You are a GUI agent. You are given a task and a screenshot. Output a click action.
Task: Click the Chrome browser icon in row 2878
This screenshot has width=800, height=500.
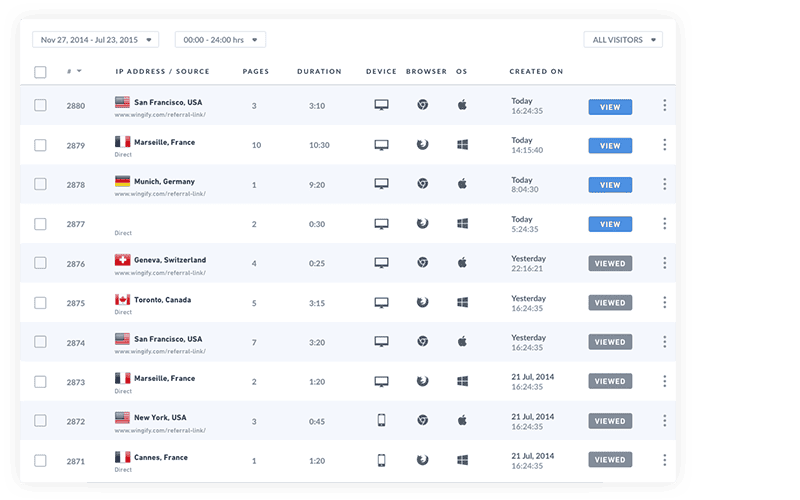423,184
